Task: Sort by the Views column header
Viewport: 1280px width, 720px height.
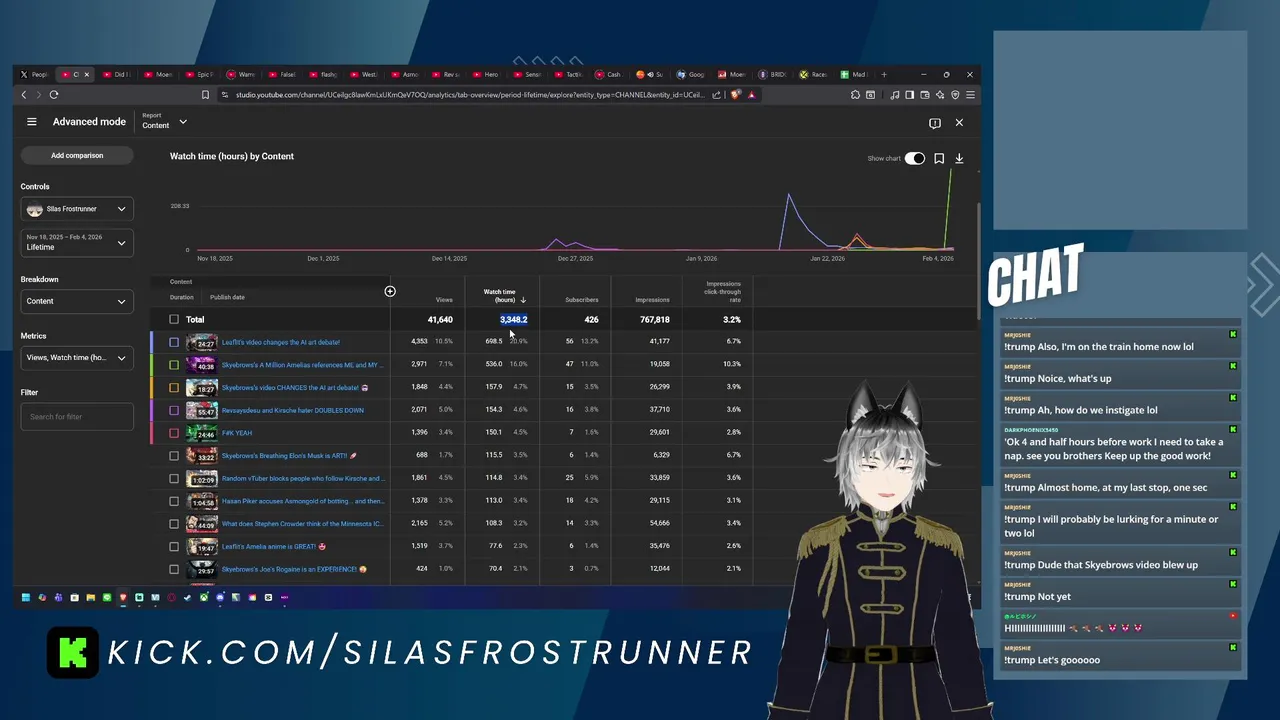Action: [x=444, y=300]
